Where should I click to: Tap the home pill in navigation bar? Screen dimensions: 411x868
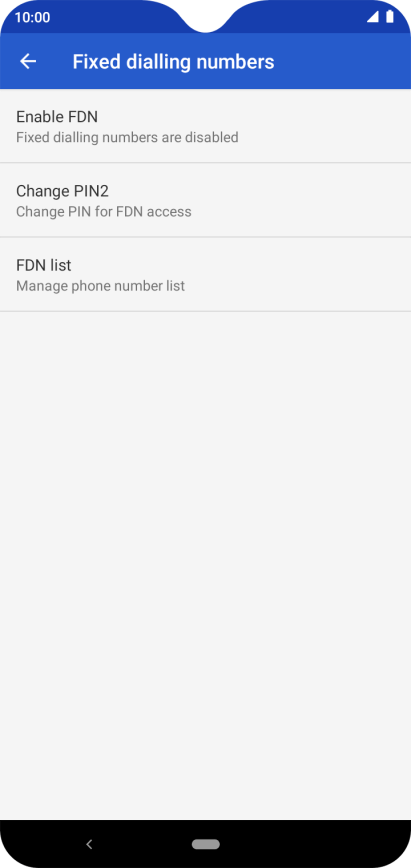pos(206,844)
